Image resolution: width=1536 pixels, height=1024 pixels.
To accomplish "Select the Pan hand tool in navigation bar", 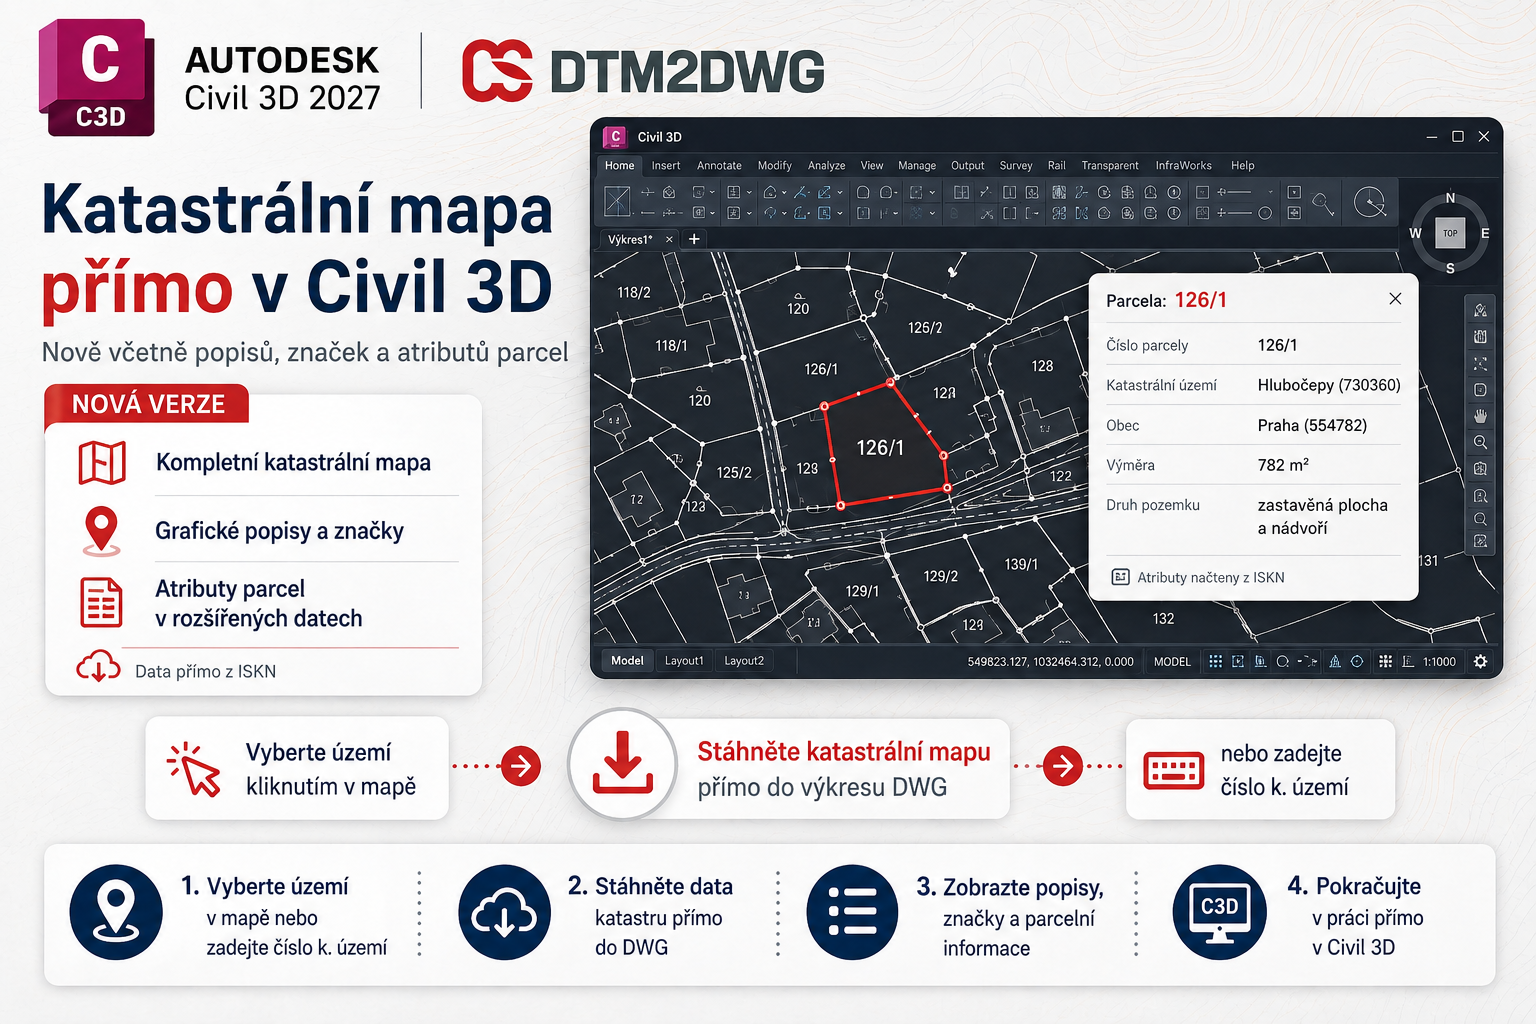I will tap(1480, 415).
